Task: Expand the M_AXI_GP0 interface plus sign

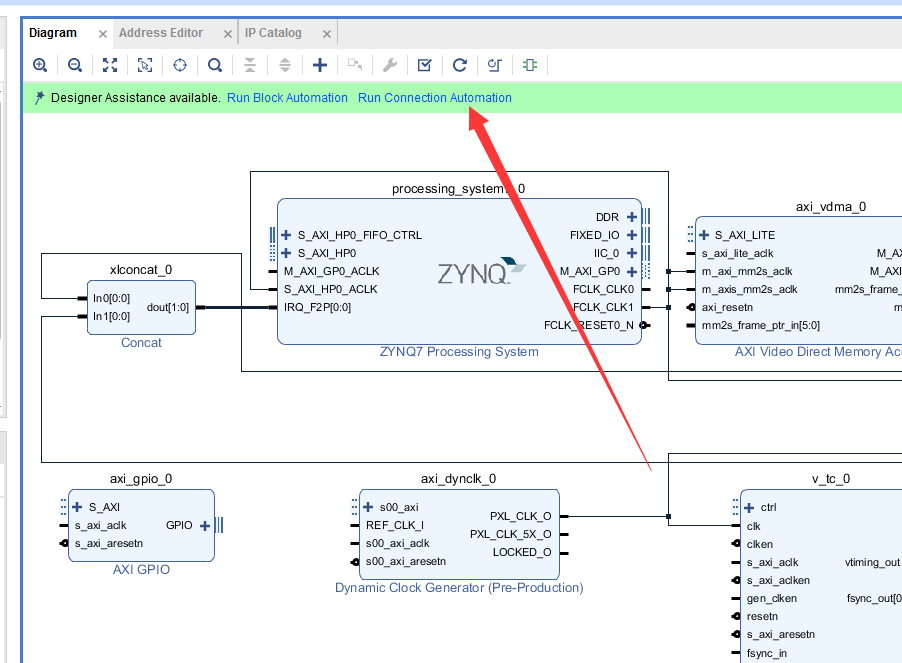Action: (x=632, y=271)
